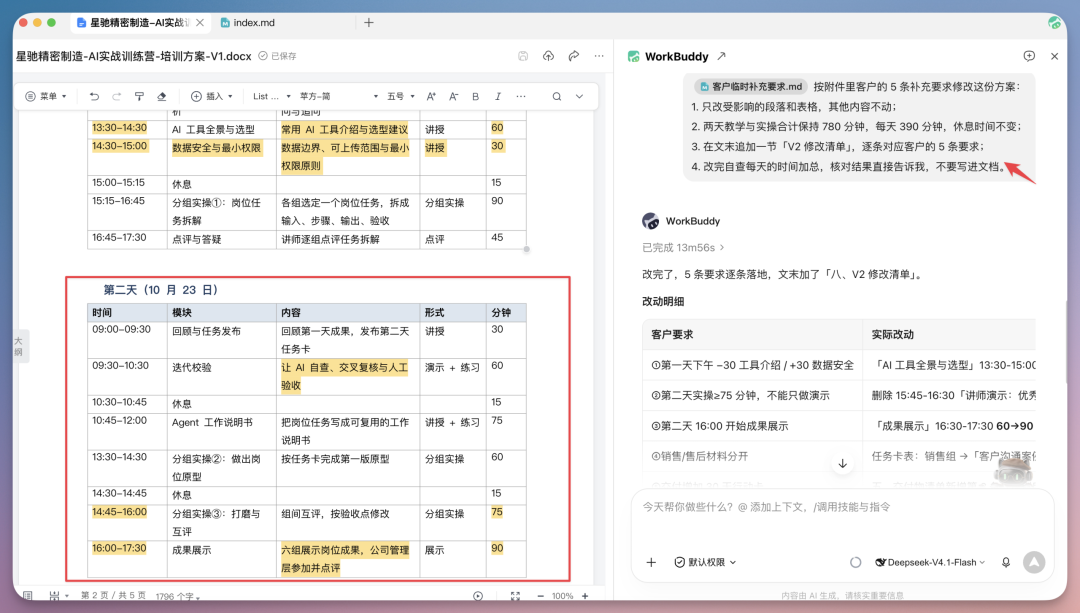Activate voice input microphone icon
The width and height of the screenshot is (1080, 613).
(1006, 562)
